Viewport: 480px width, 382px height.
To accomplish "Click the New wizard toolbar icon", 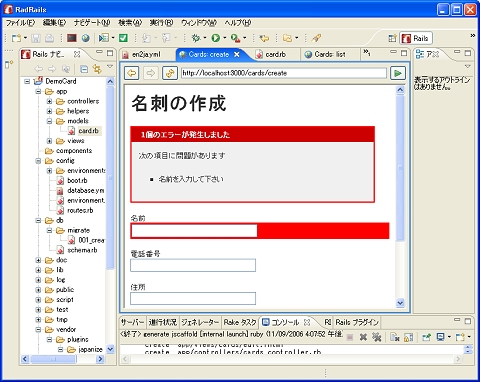I will pos(16,38).
